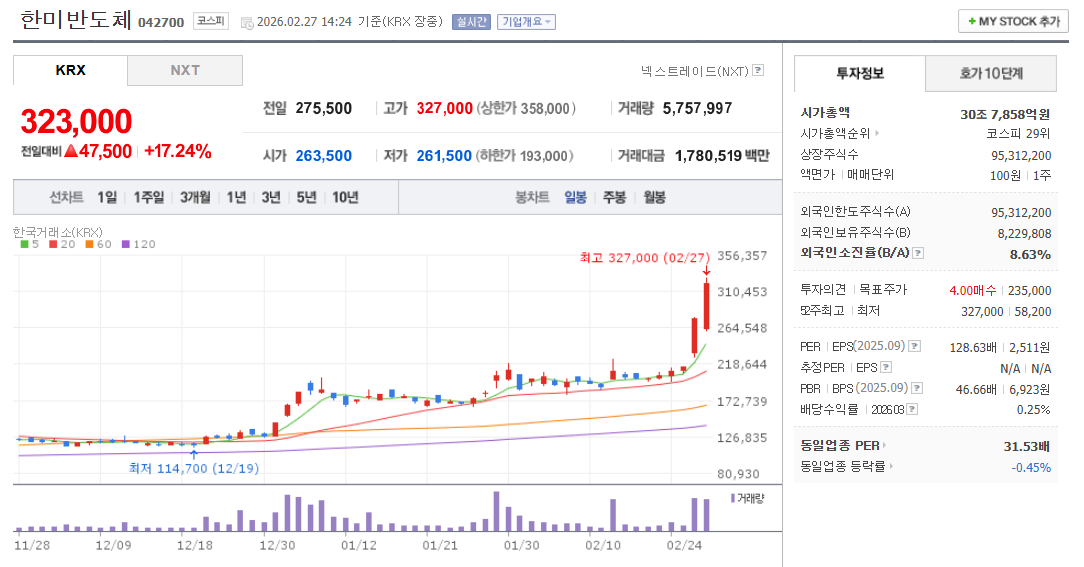Click the MY STOCK 추가 button
Image resolution: width=1084 pixels, height=567 pixels.
[x=1013, y=21]
